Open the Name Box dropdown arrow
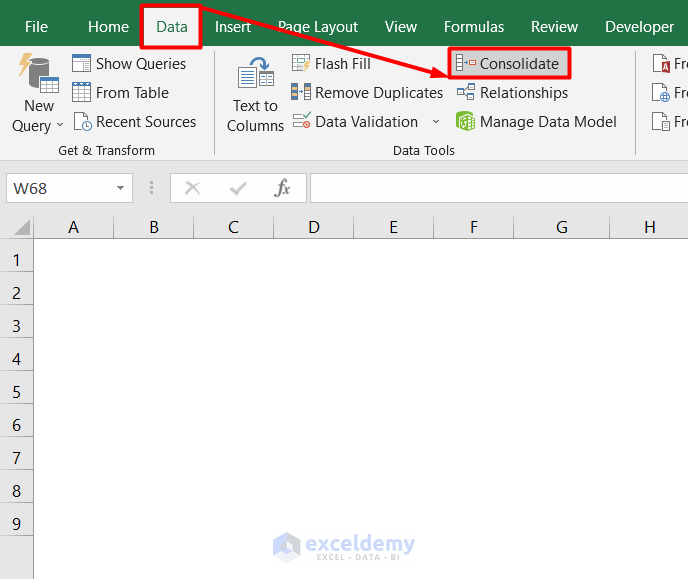 pyautogui.click(x=120, y=188)
